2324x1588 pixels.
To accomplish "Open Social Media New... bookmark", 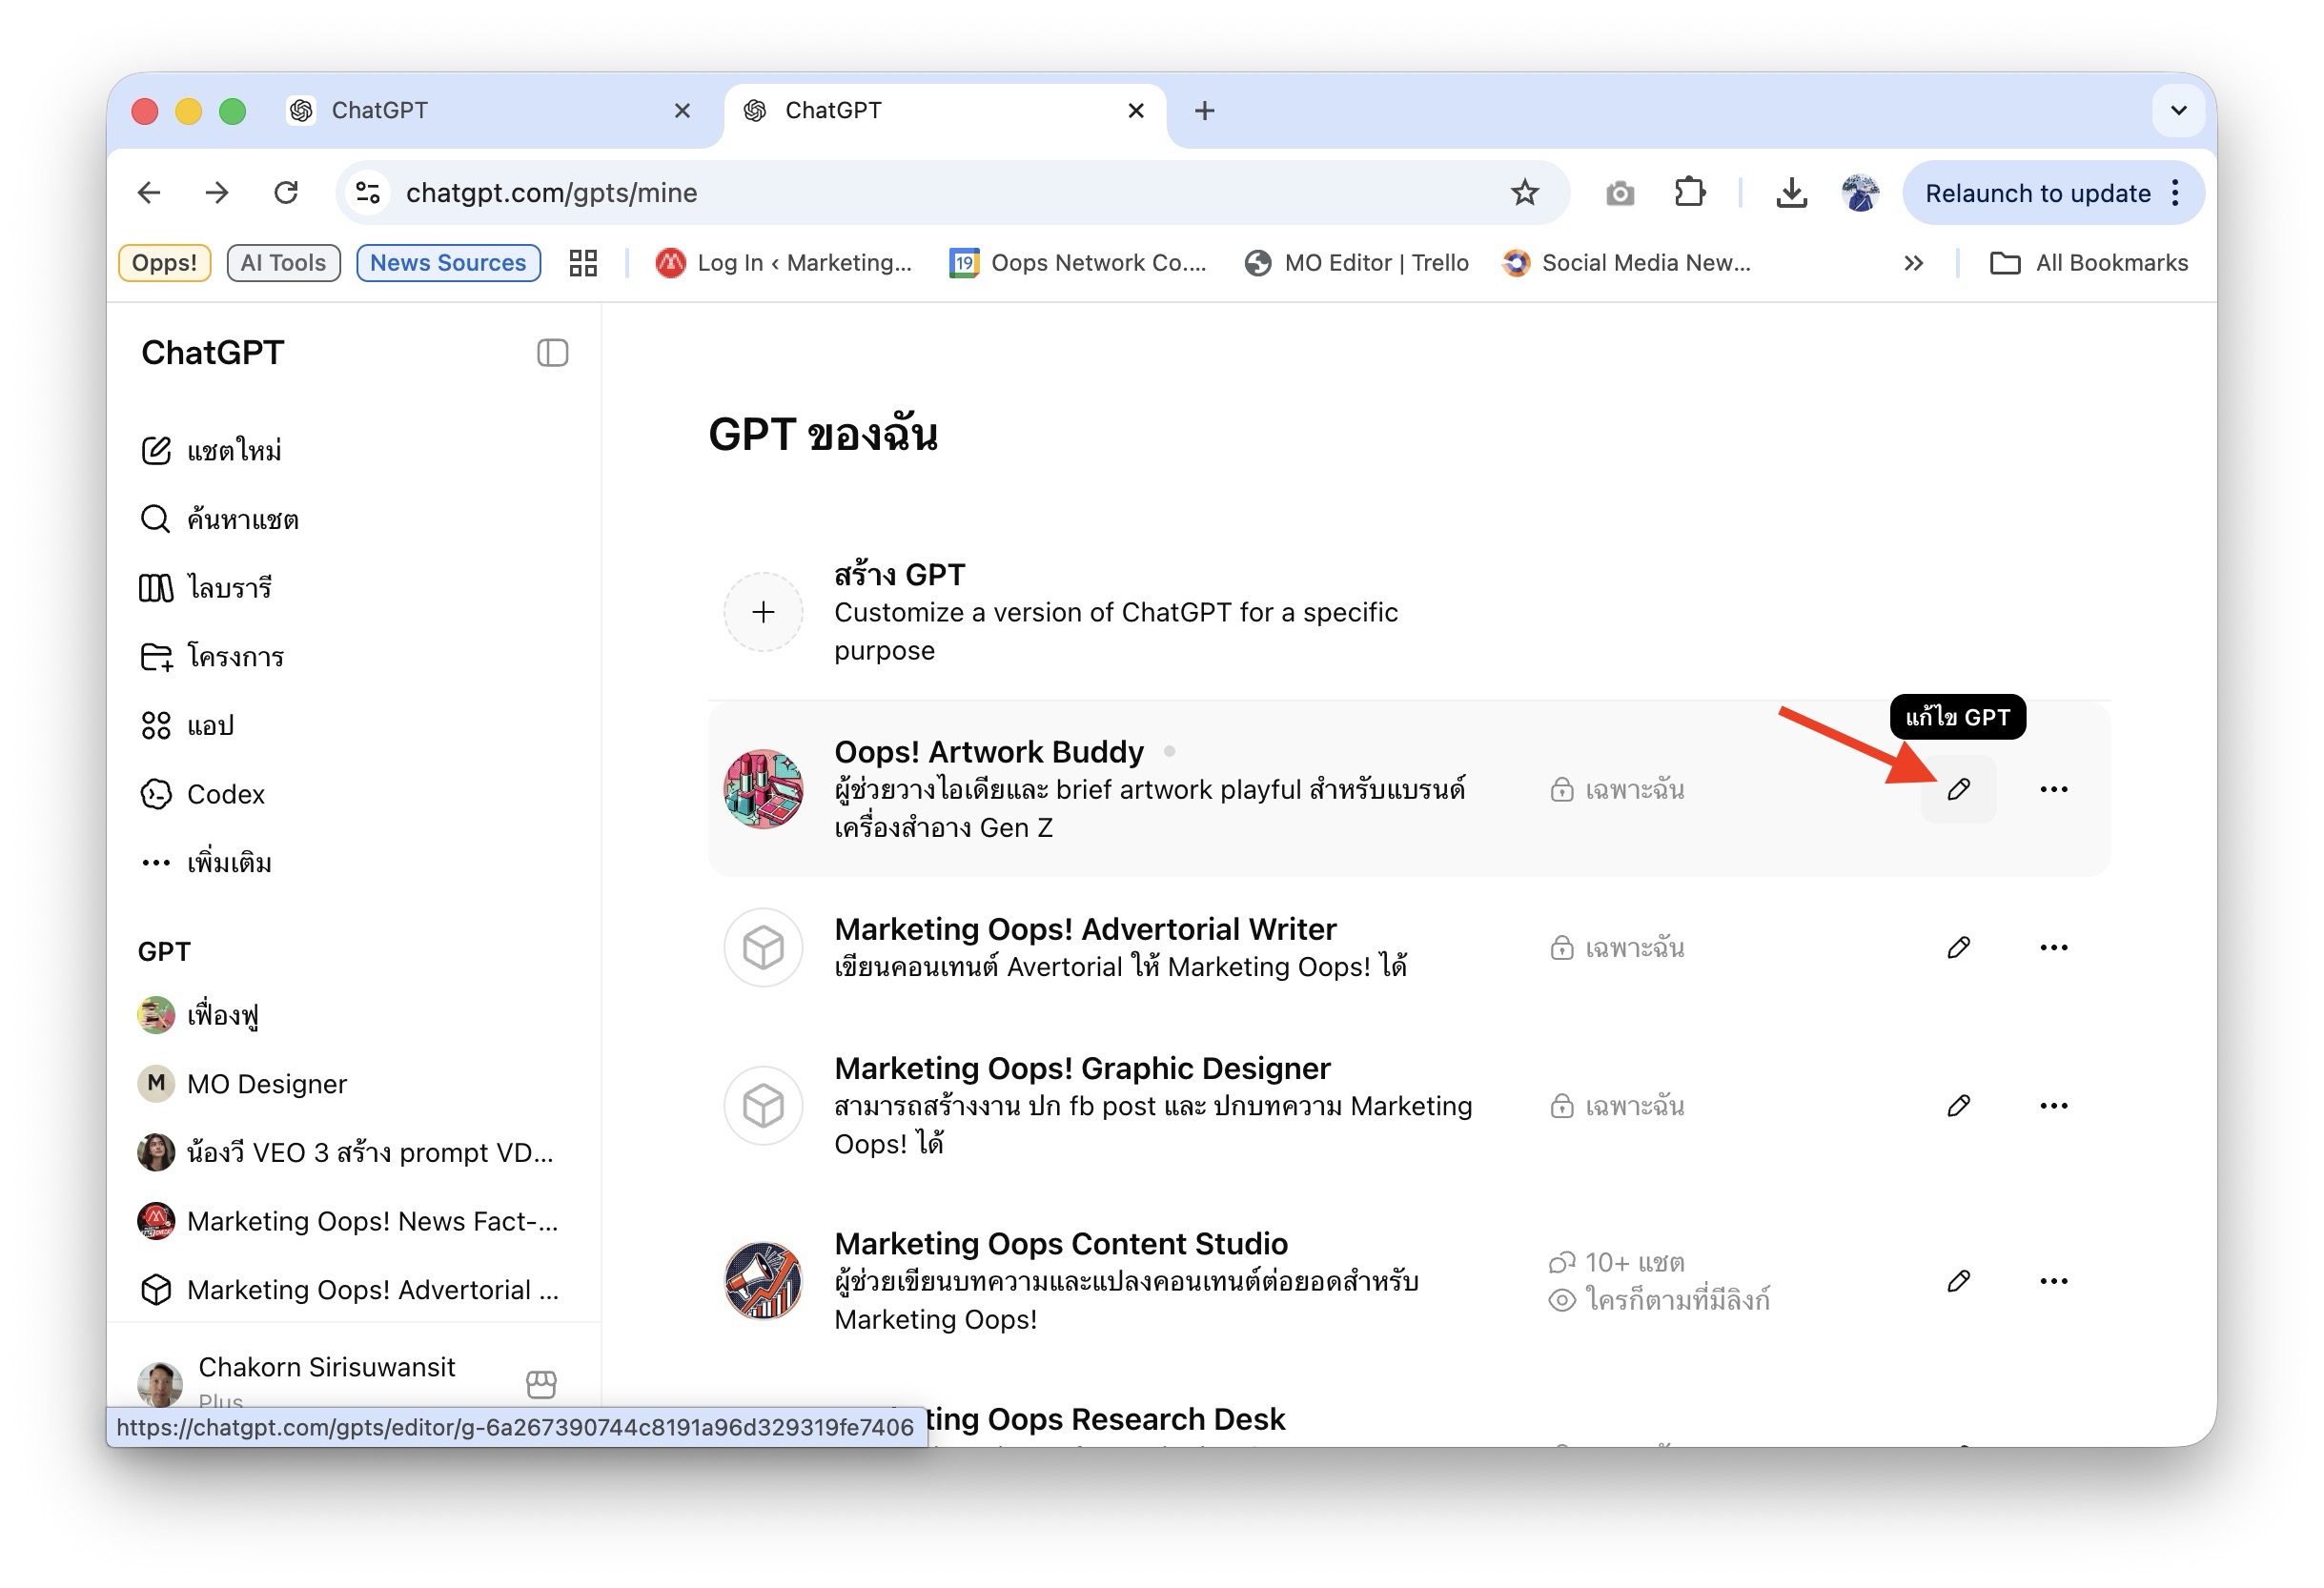I will pyautogui.click(x=1626, y=263).
